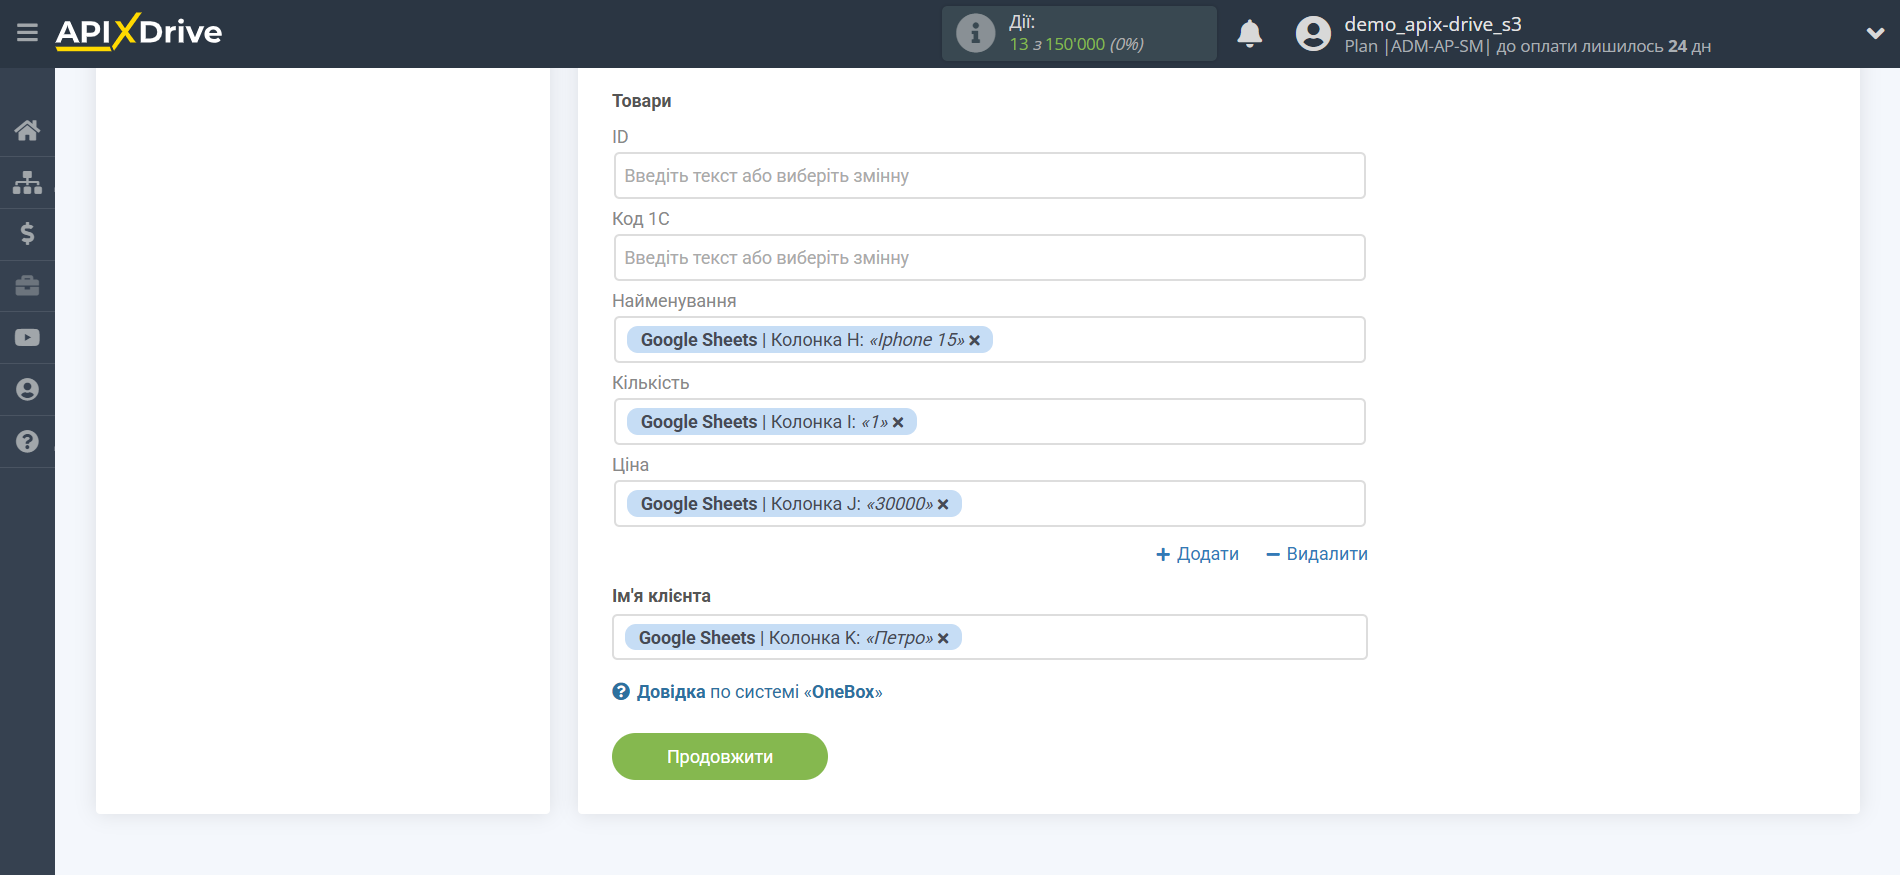The image size is (1900, 875).
Task: Open the home dashboard icon
Action: tap(27, 130)
